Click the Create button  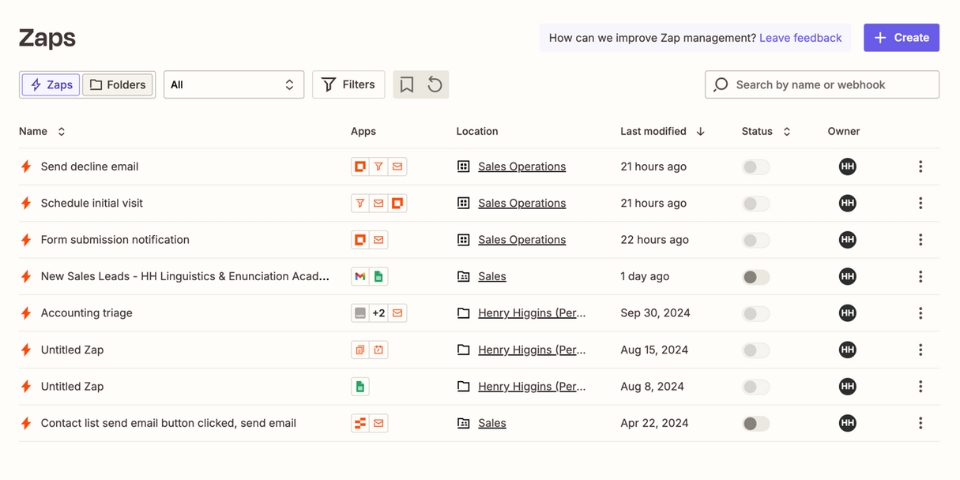tap(901, 38)
